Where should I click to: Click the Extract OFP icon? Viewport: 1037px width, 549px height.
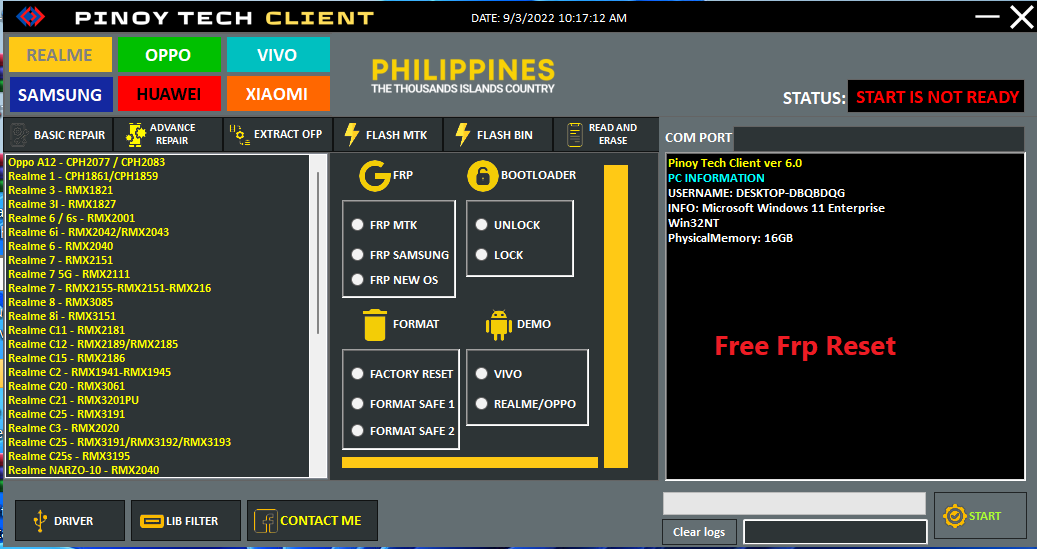coord(239,134)
